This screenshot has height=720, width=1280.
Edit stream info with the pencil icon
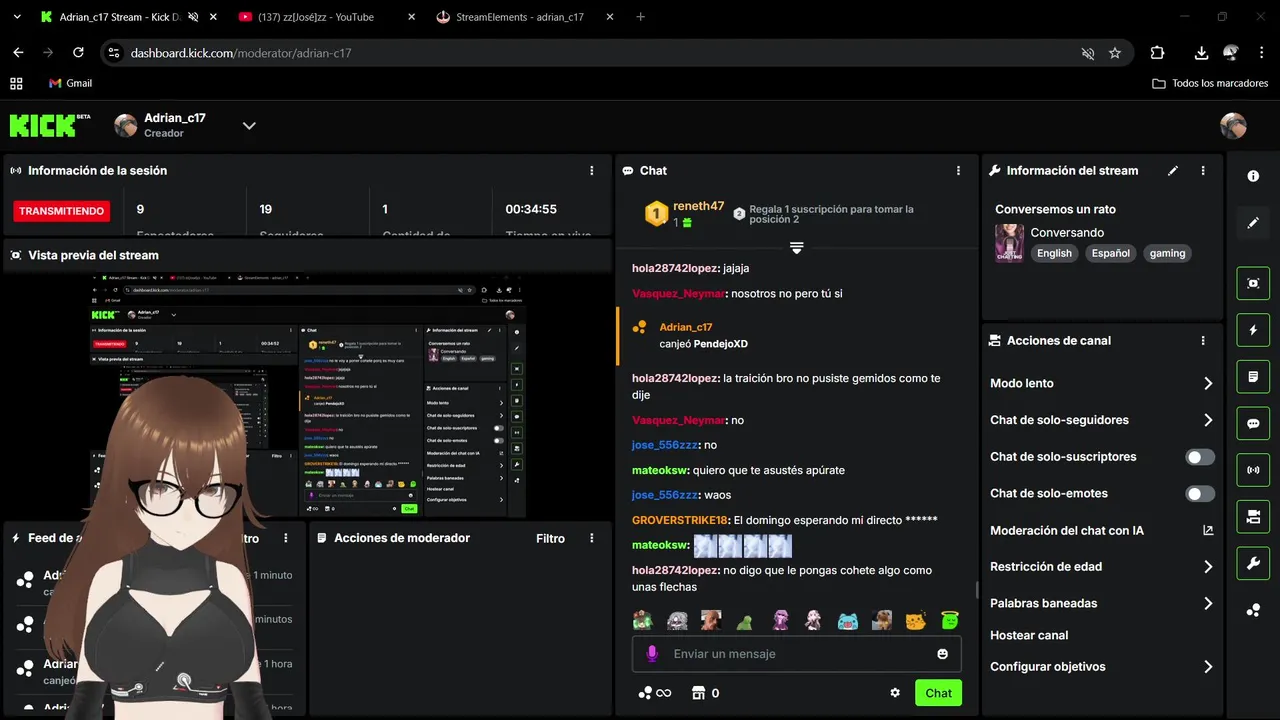[1173, 171]
